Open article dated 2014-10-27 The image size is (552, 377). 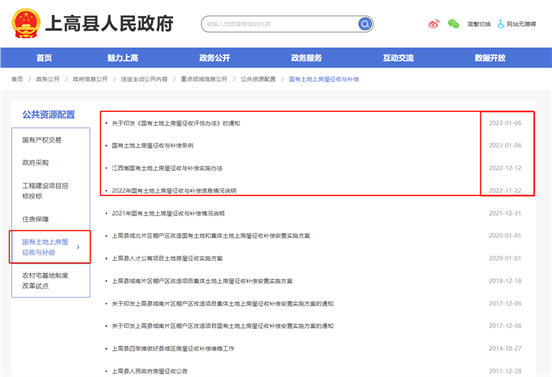point(173,348)
